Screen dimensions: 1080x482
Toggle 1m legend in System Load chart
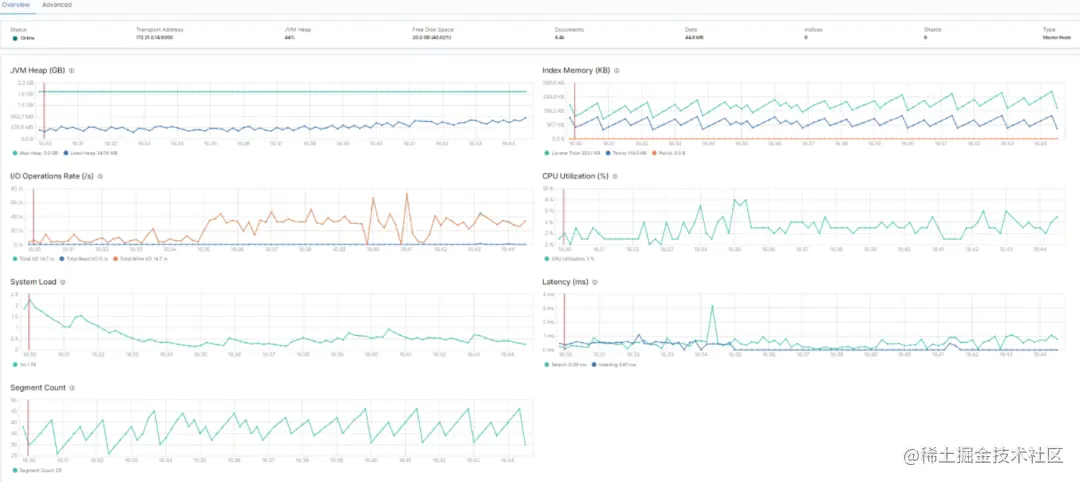22,364
